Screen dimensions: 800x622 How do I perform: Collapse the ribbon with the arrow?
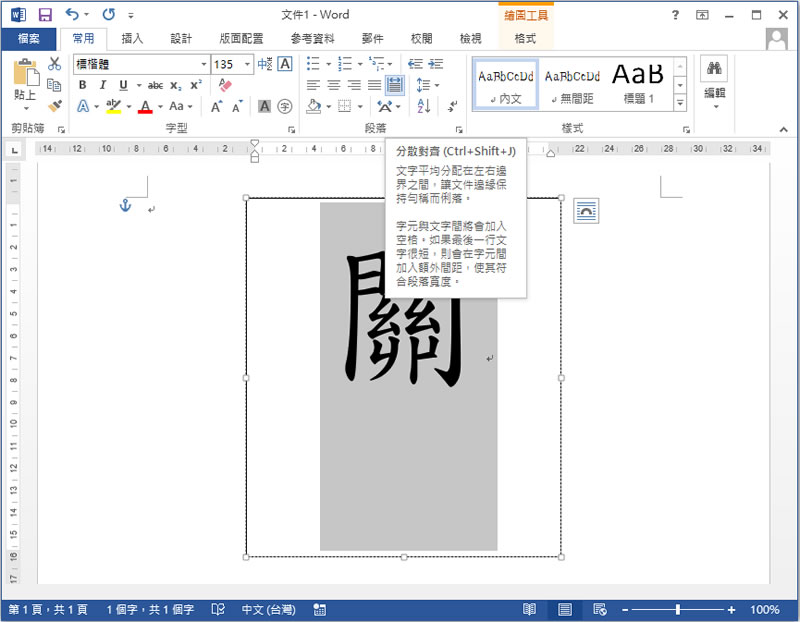click(x=783, y=130)
